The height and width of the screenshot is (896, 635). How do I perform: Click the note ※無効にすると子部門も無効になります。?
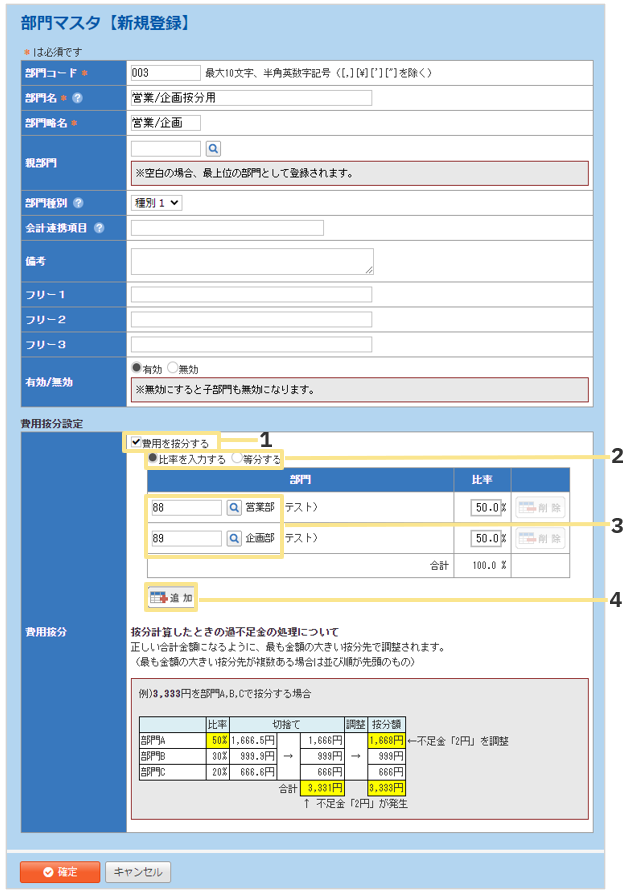(225, 390)
